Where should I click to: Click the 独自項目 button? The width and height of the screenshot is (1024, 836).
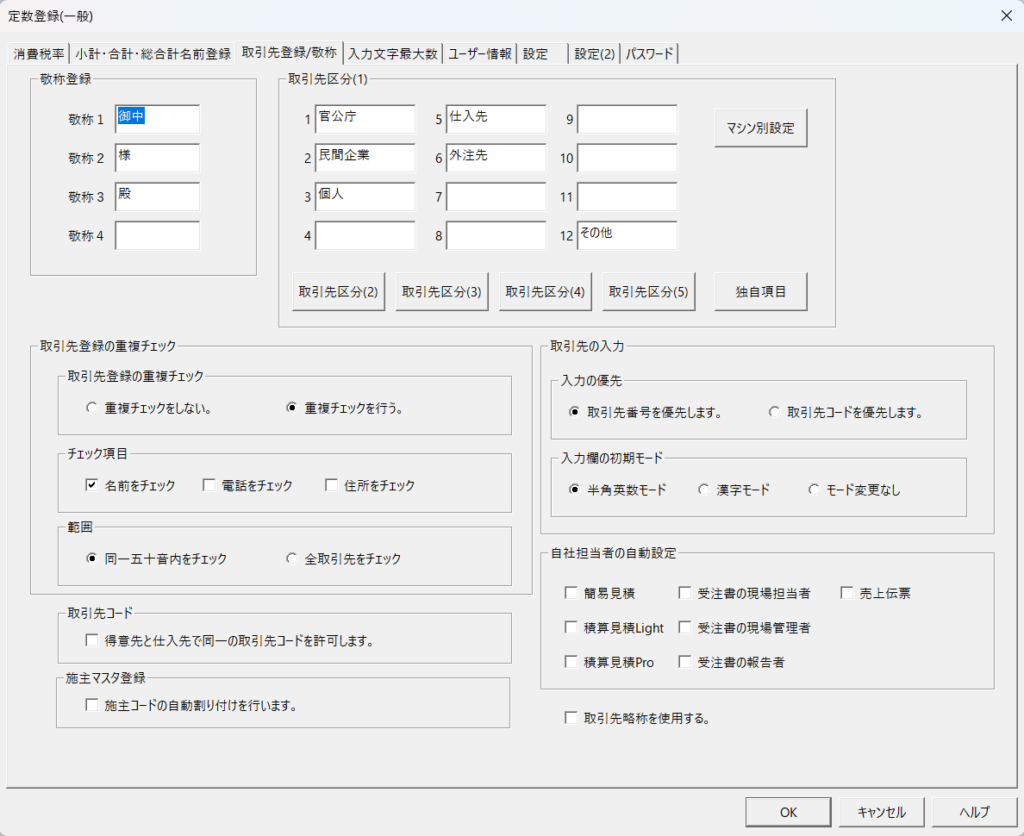pos(760,292)
